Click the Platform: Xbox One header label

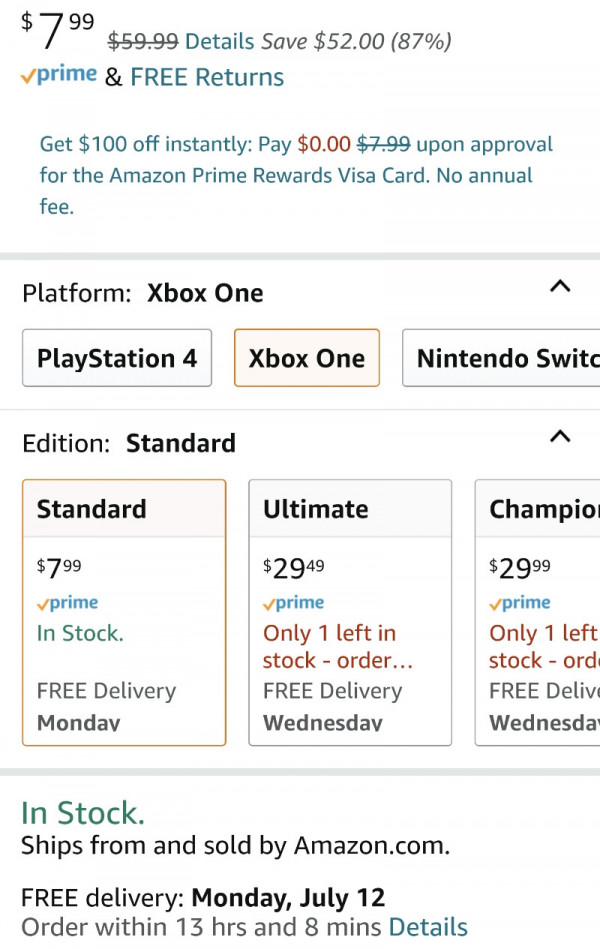pyautogui.click(x=143, y=294)
